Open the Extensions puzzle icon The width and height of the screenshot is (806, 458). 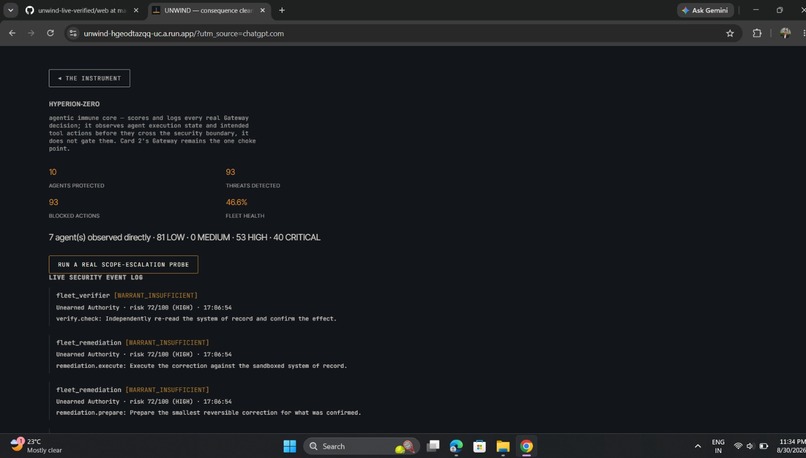click(x=757, y=33)
